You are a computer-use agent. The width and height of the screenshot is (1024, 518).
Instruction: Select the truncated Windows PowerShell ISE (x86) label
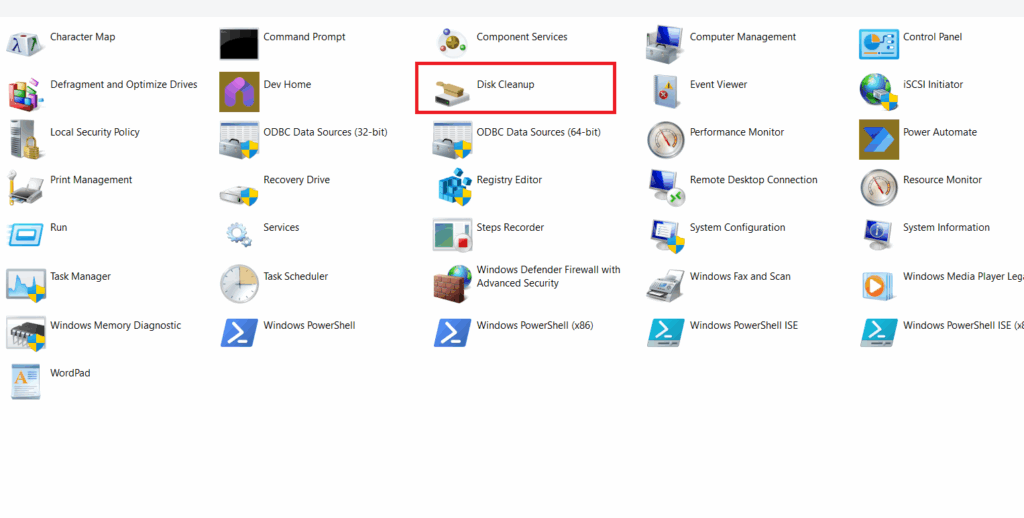click(963, 325)
